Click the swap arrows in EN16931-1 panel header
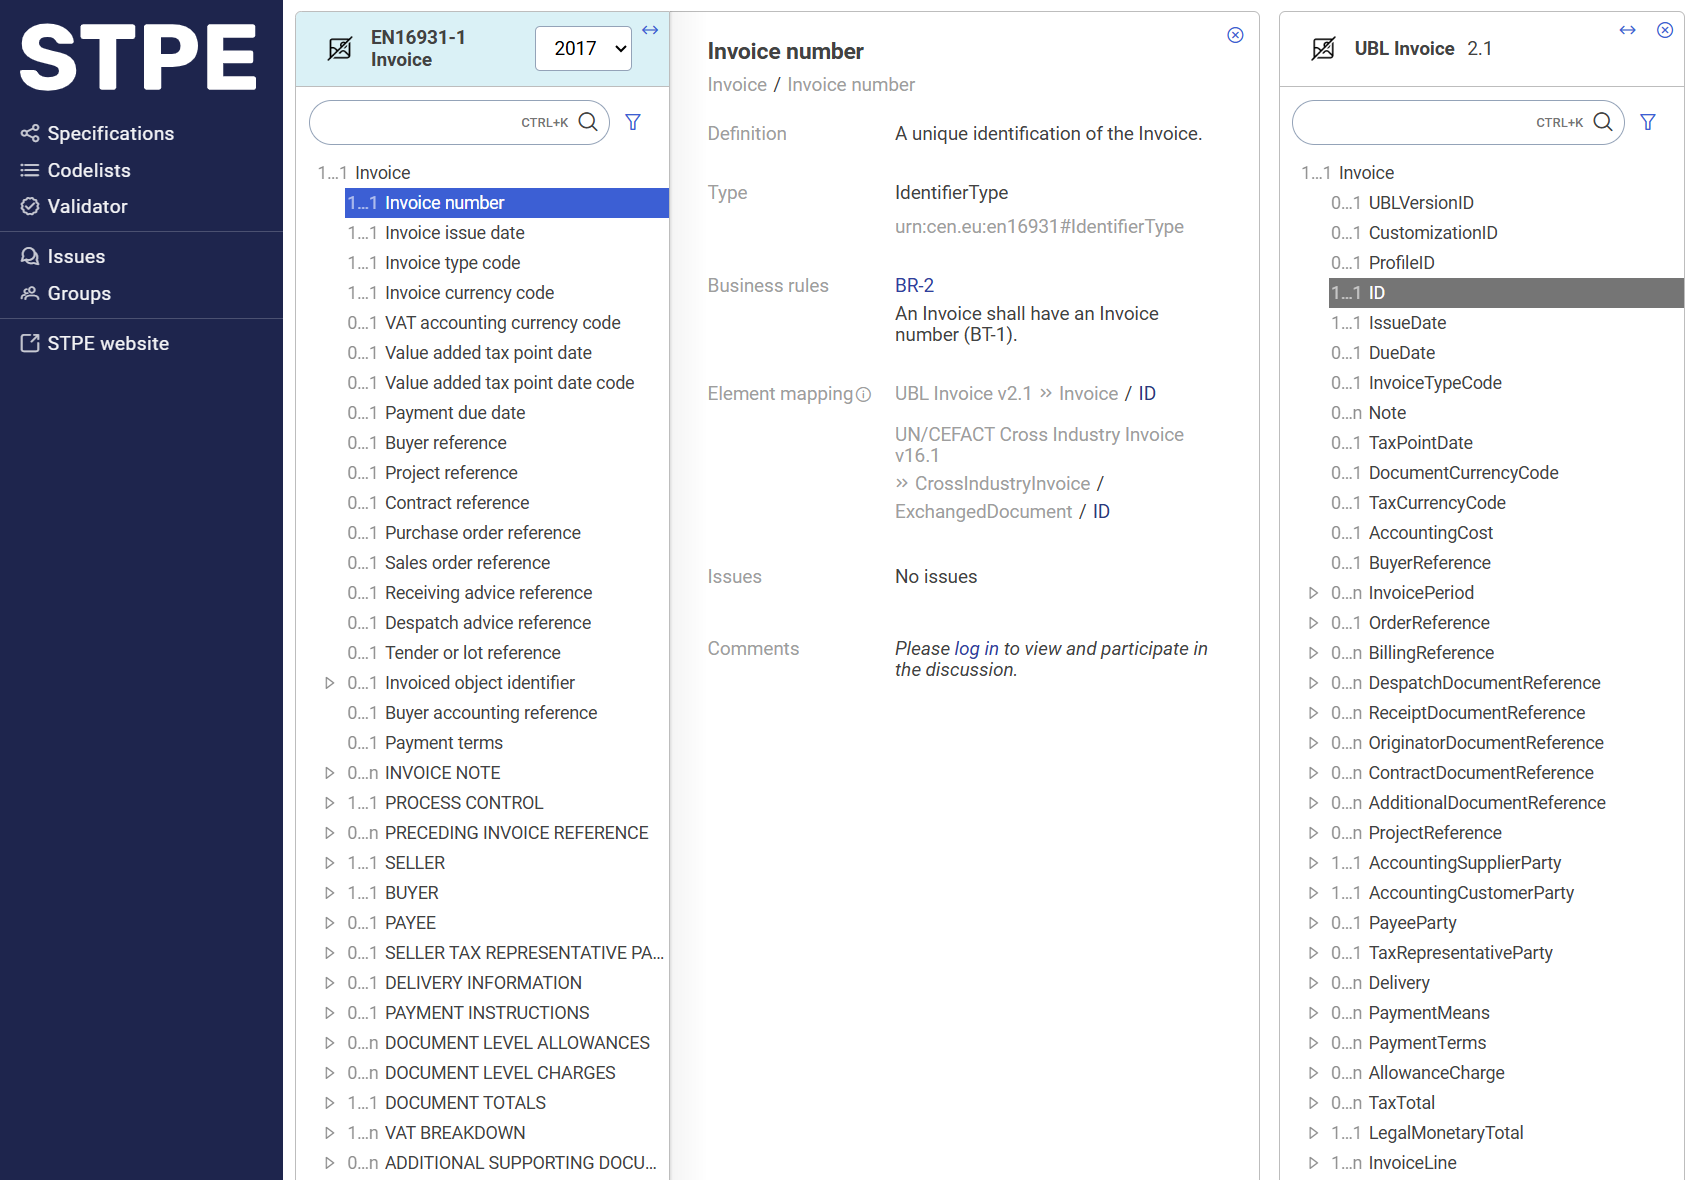This screenshot has height=1180, width=1688. tap(650, 30)
